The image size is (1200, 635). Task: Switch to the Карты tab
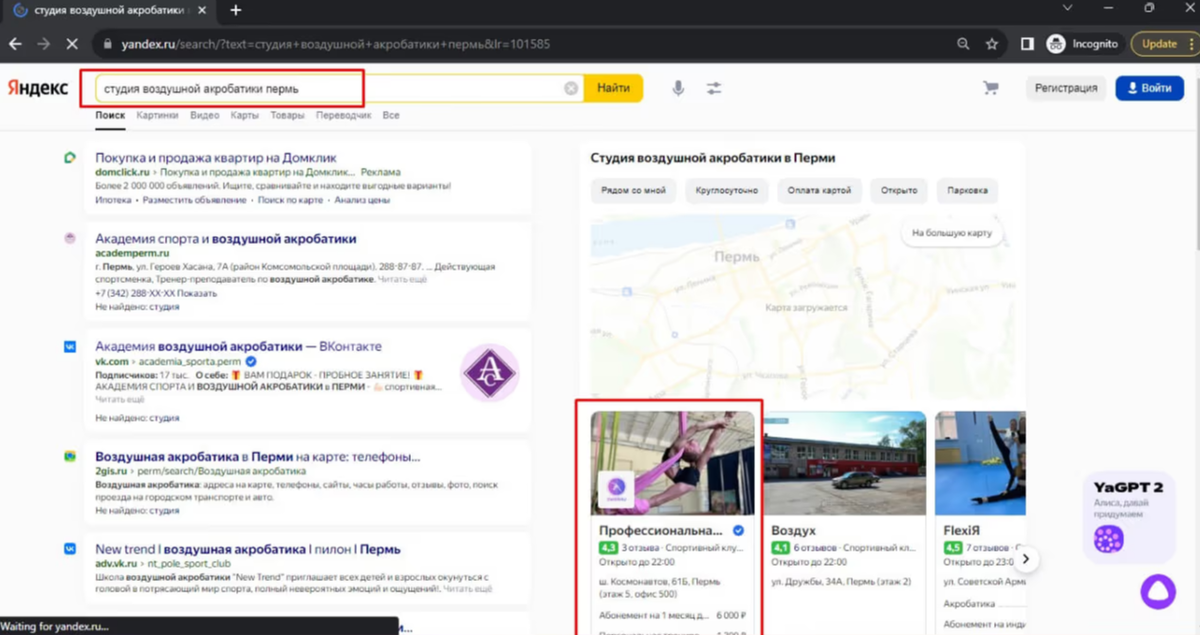[244, 115]
